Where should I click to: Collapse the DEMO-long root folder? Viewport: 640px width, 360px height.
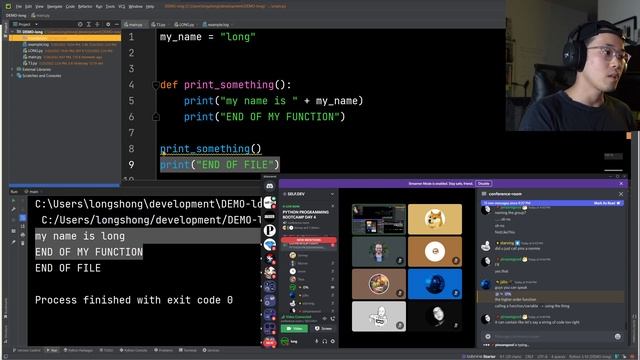coord(13,32)
